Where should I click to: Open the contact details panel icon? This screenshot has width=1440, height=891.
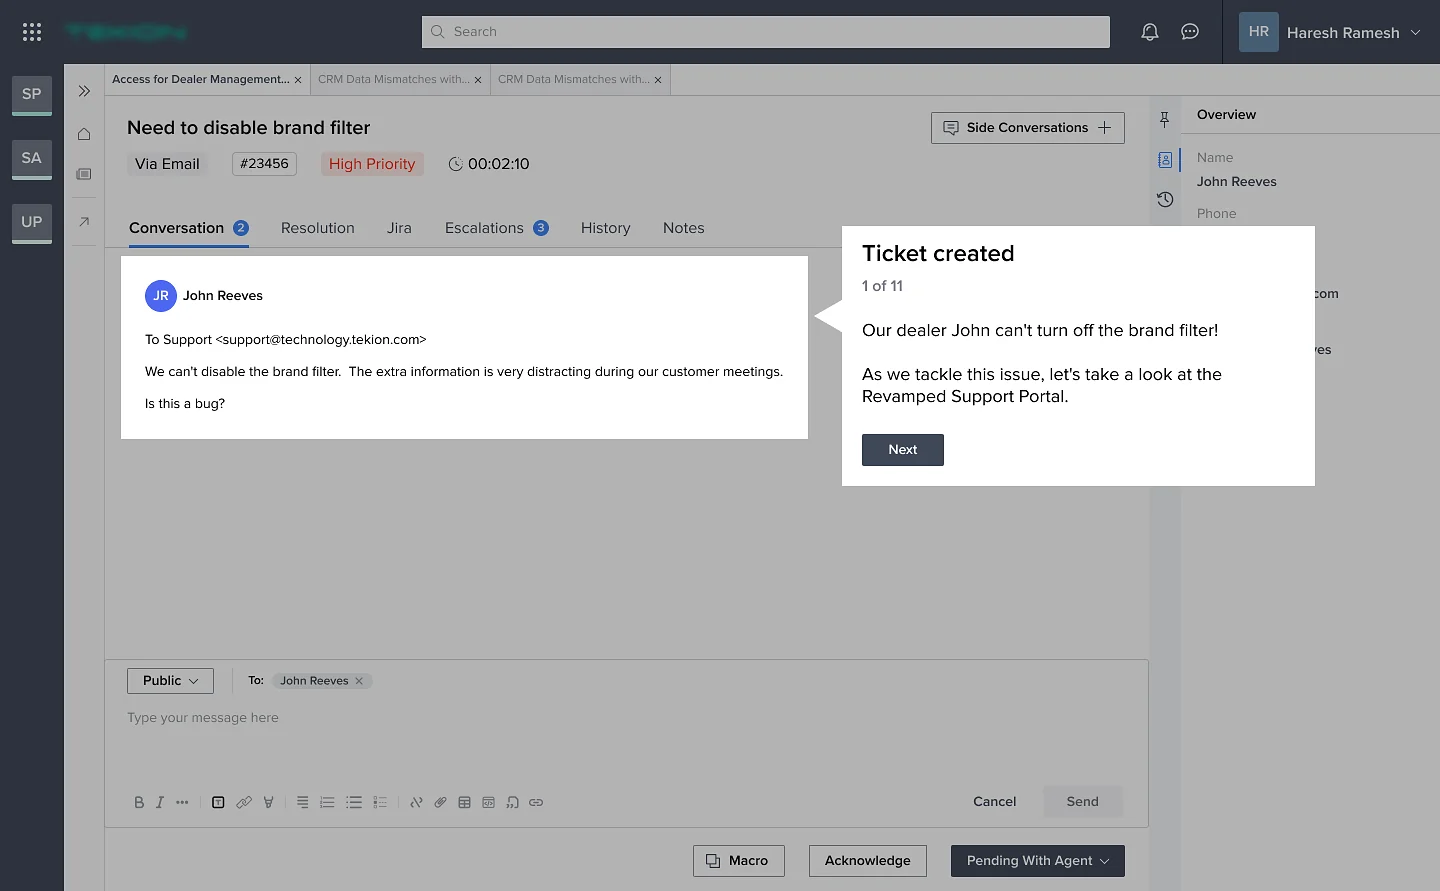pos(1165,160)
